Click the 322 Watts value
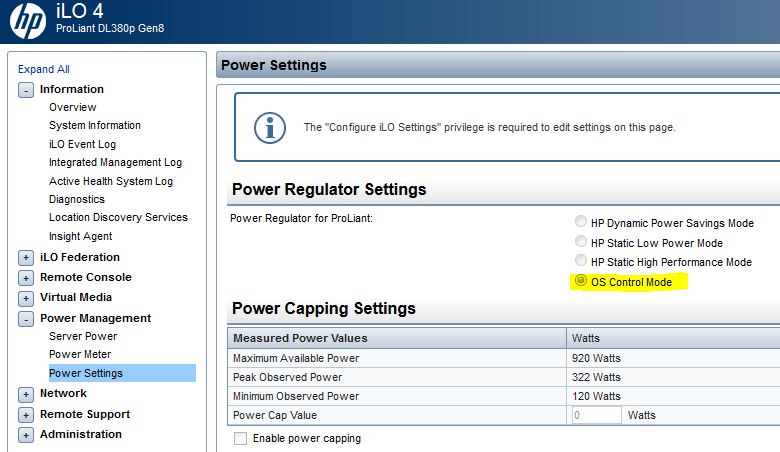Viewport: 780px width, 452px height. (x=596, y=377)
